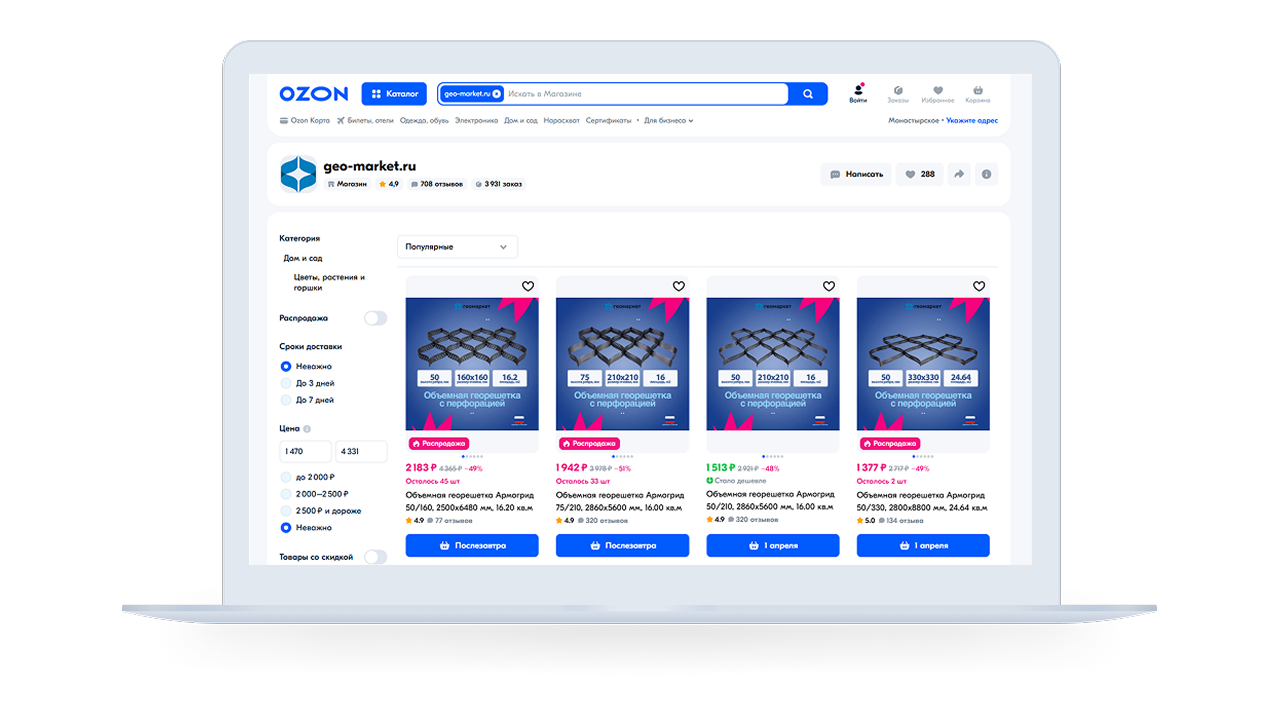This screenshot has height=720, width=1280.
Task: Select the До 3 дней delivery option
Action: coord(308,383)
